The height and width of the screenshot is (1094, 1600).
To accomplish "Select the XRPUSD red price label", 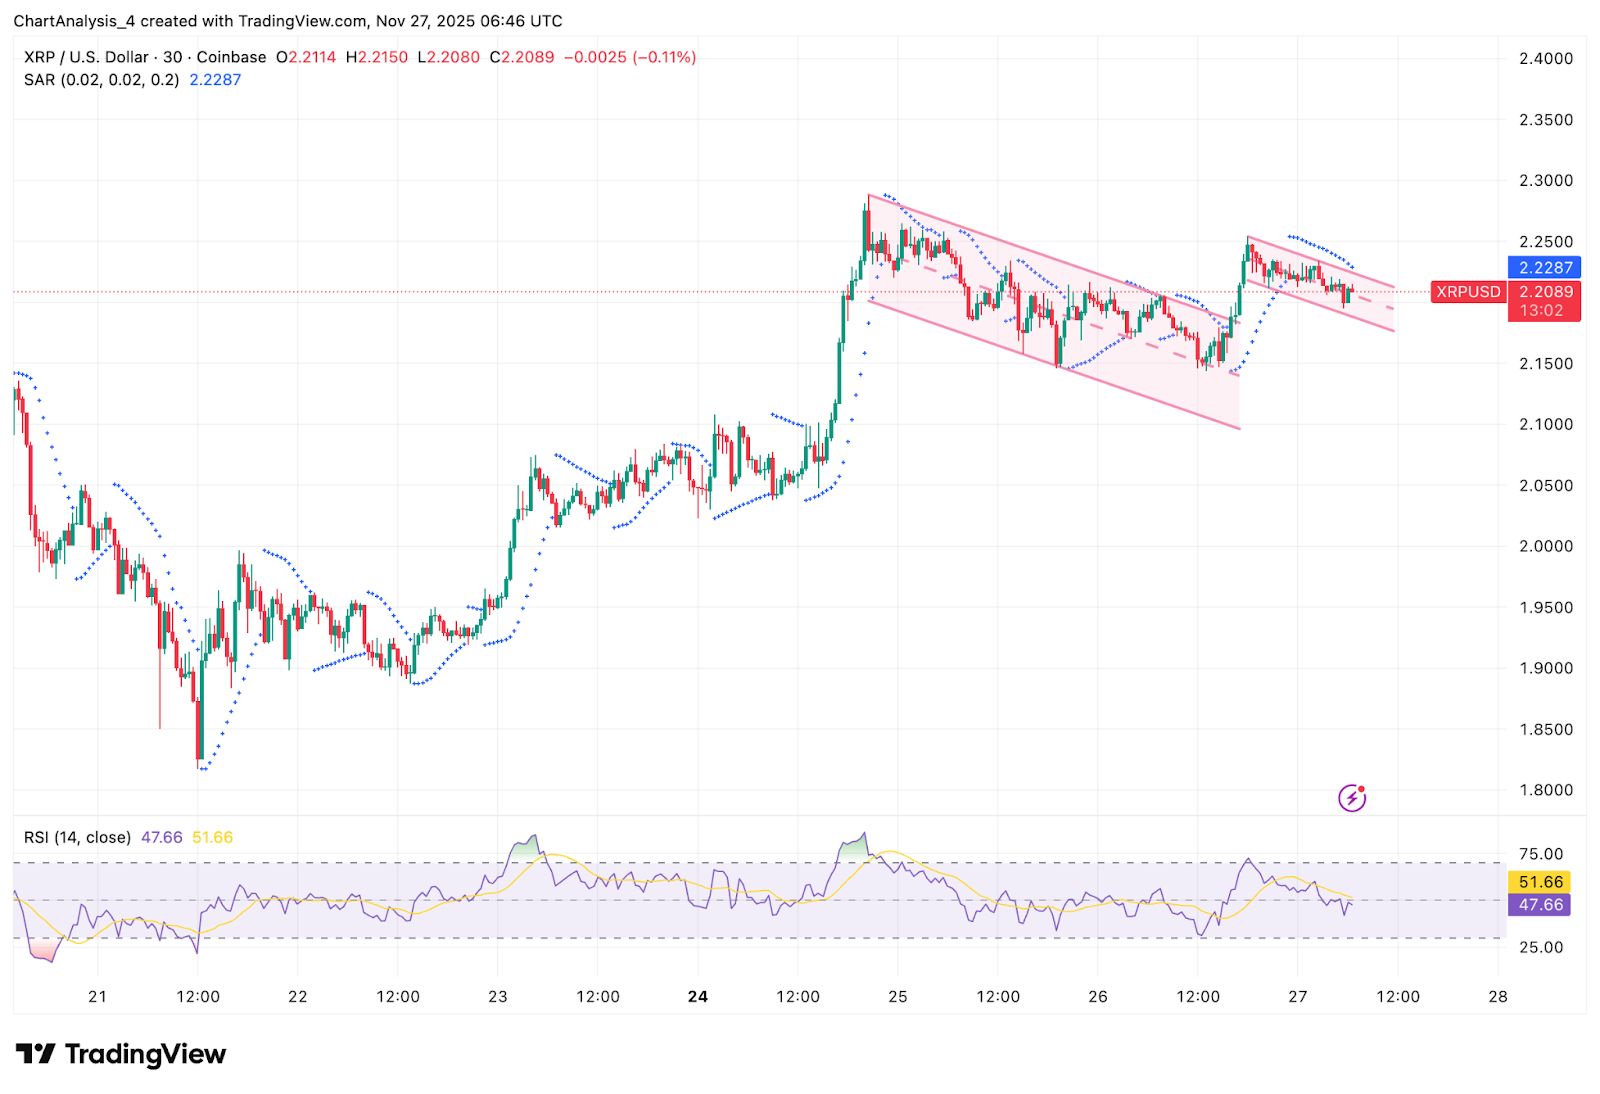I will (1468, 292).
